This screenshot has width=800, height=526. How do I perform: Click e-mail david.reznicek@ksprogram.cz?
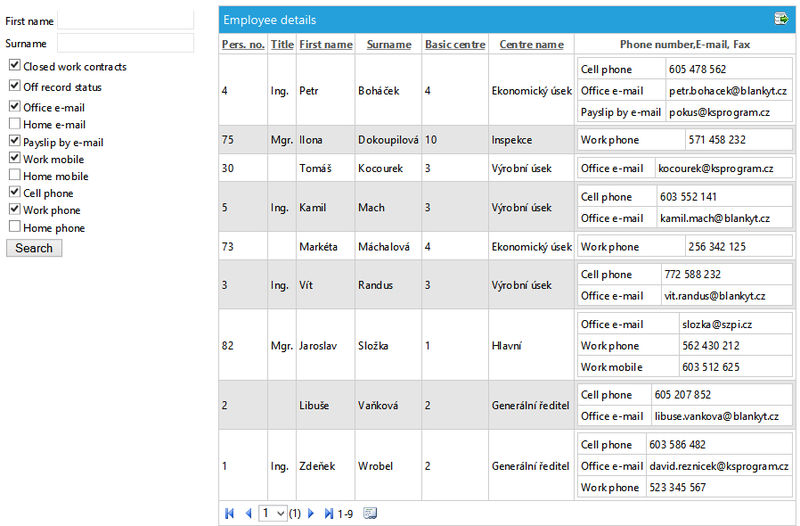pos(718,466)
